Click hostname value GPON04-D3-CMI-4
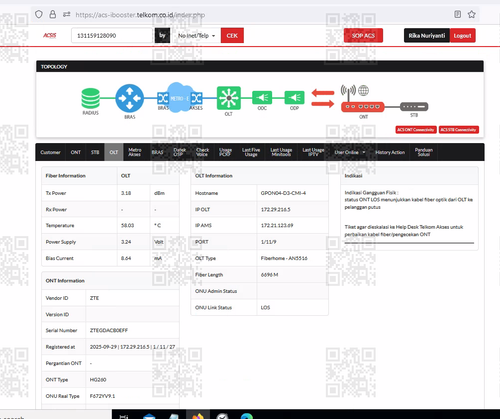The image size is (500, 419). [283, 193]
